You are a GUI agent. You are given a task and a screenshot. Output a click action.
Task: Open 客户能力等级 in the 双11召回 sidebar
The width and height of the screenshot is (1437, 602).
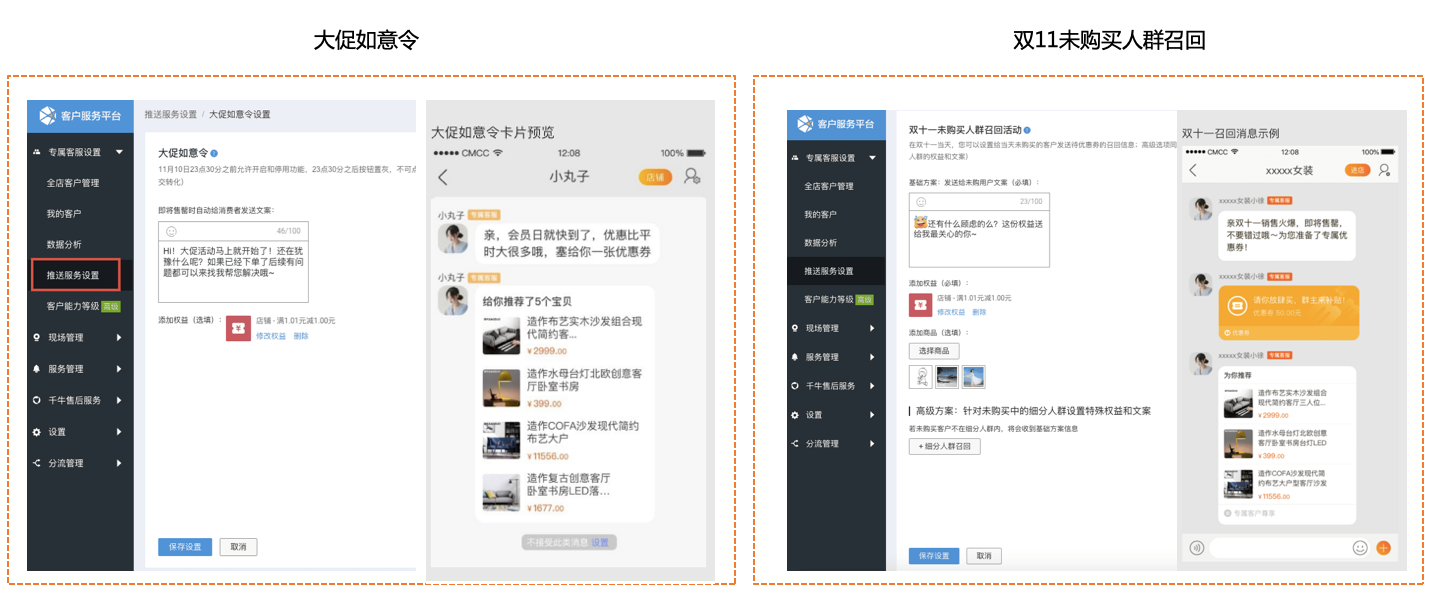[838, 299]
